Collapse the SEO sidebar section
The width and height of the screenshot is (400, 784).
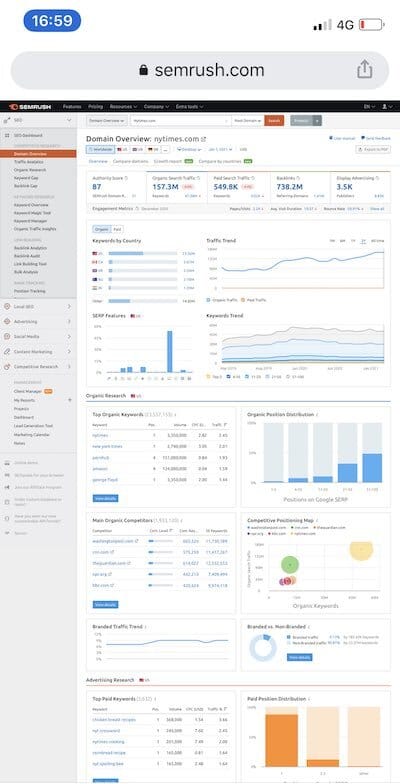tap(69, 120)
